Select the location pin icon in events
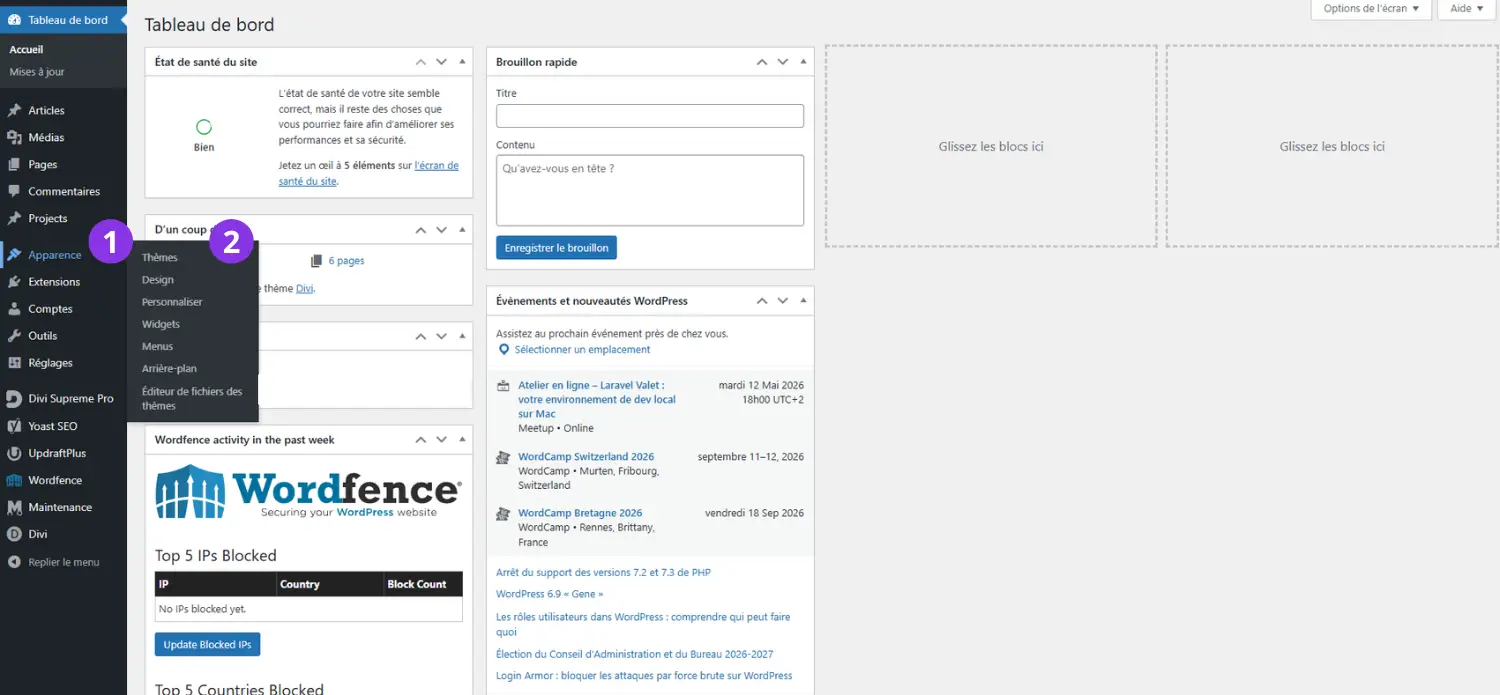The width and height of the screenshot is (1500, 695). [x=504, y=350]
